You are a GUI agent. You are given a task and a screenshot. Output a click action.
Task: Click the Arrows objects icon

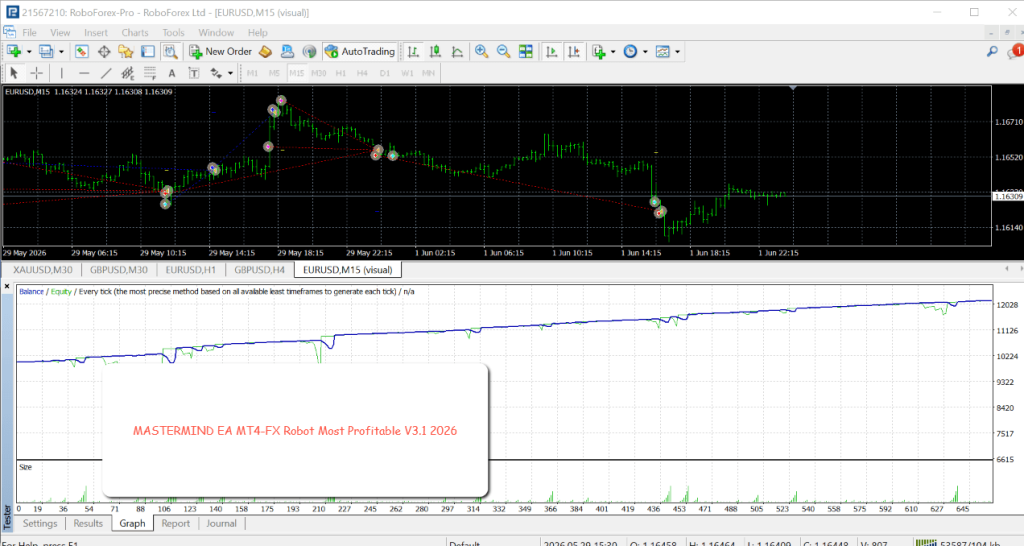pyautogui.click(x=216, y=73)
